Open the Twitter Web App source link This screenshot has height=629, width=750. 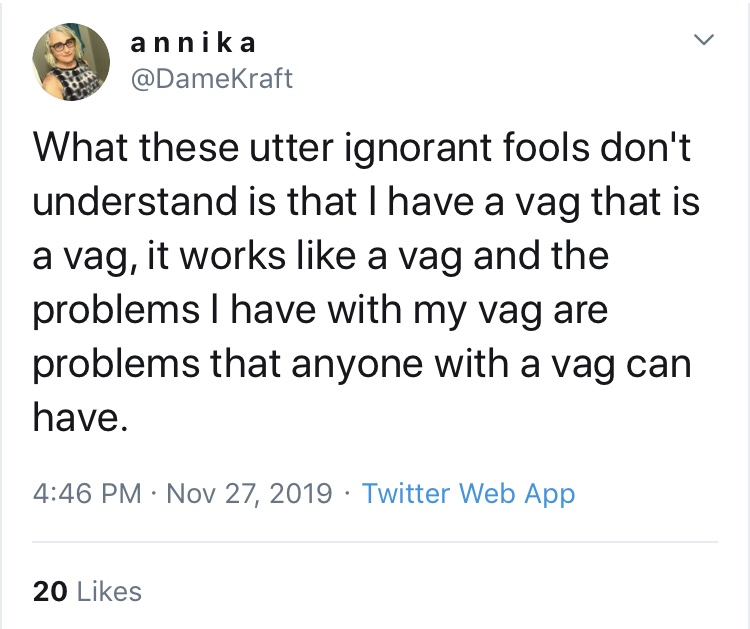tap(468, 493)
